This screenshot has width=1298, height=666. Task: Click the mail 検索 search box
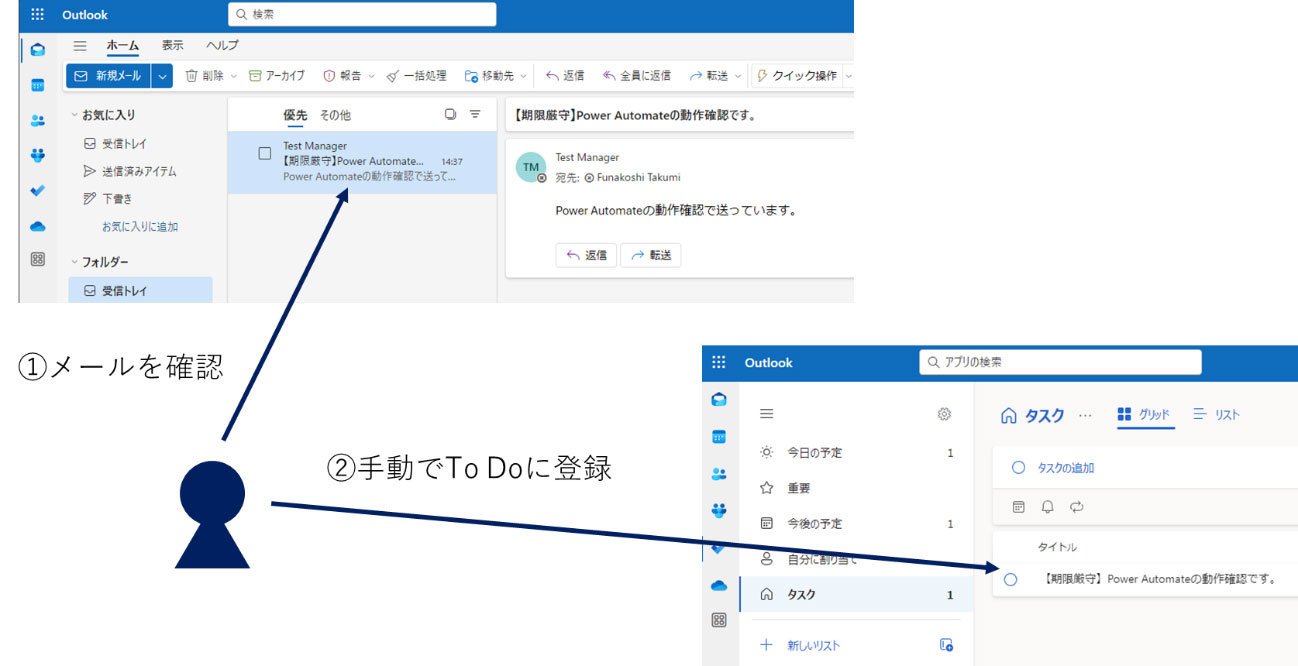(362, 14)
